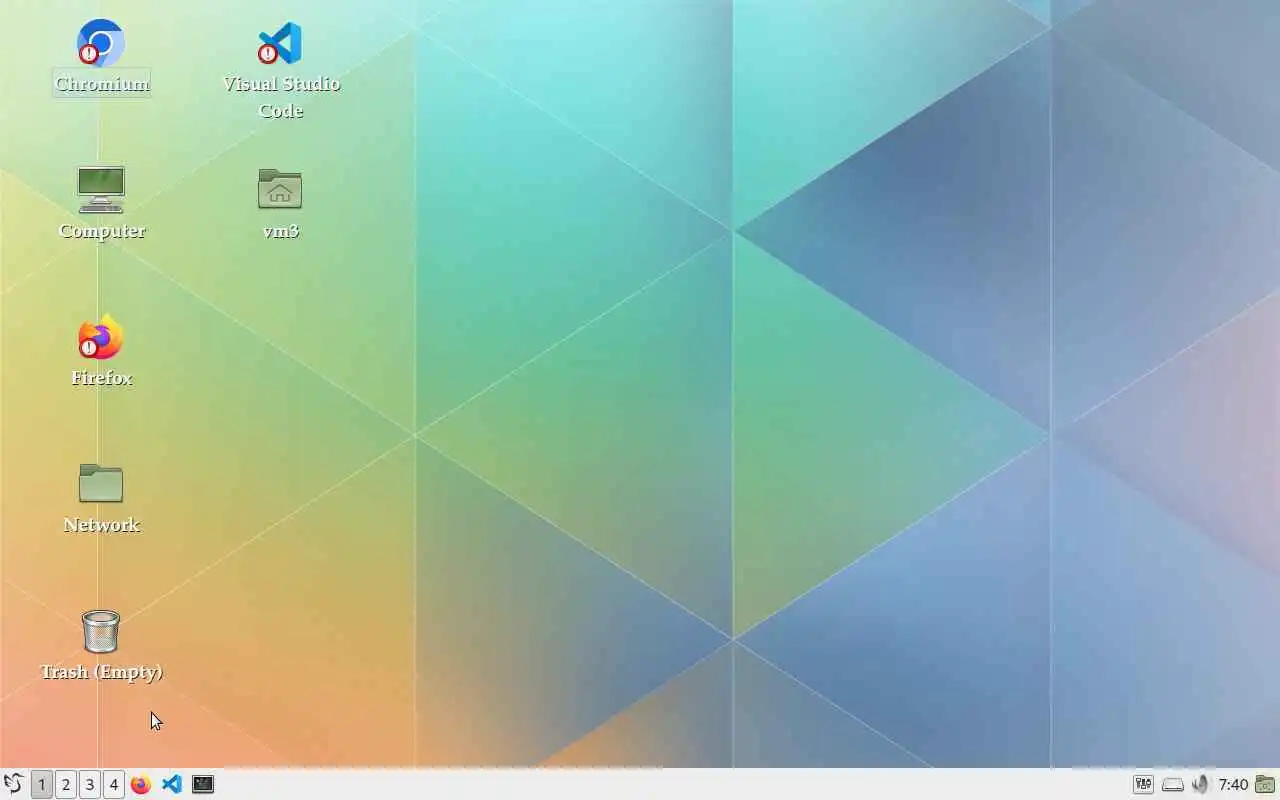Launch Visual Studio Code from the taskbar
Image resolution: width=1280 pixels, height=800 pixels.
172,784
